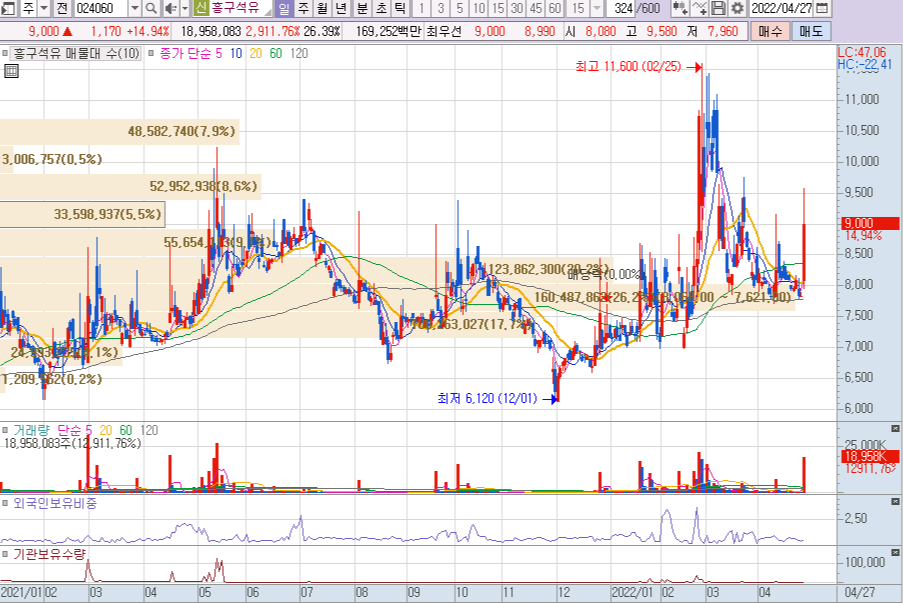Viewport: 903px width, 603px height.
Task: Expand the 주 market type dropdown
Action: click(x=44, y=8)
